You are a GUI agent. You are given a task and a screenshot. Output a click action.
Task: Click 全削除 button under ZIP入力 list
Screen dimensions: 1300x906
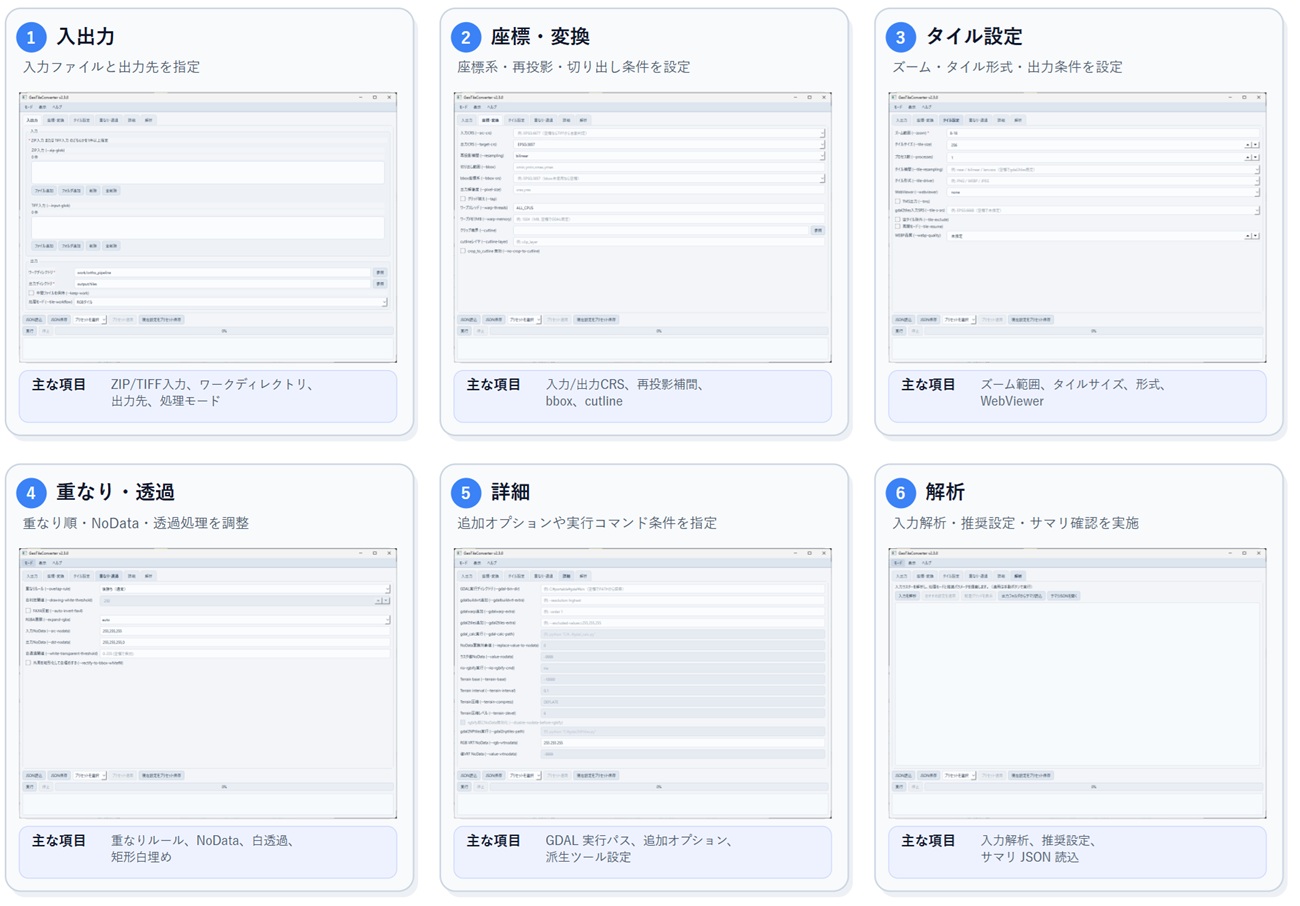111,191
